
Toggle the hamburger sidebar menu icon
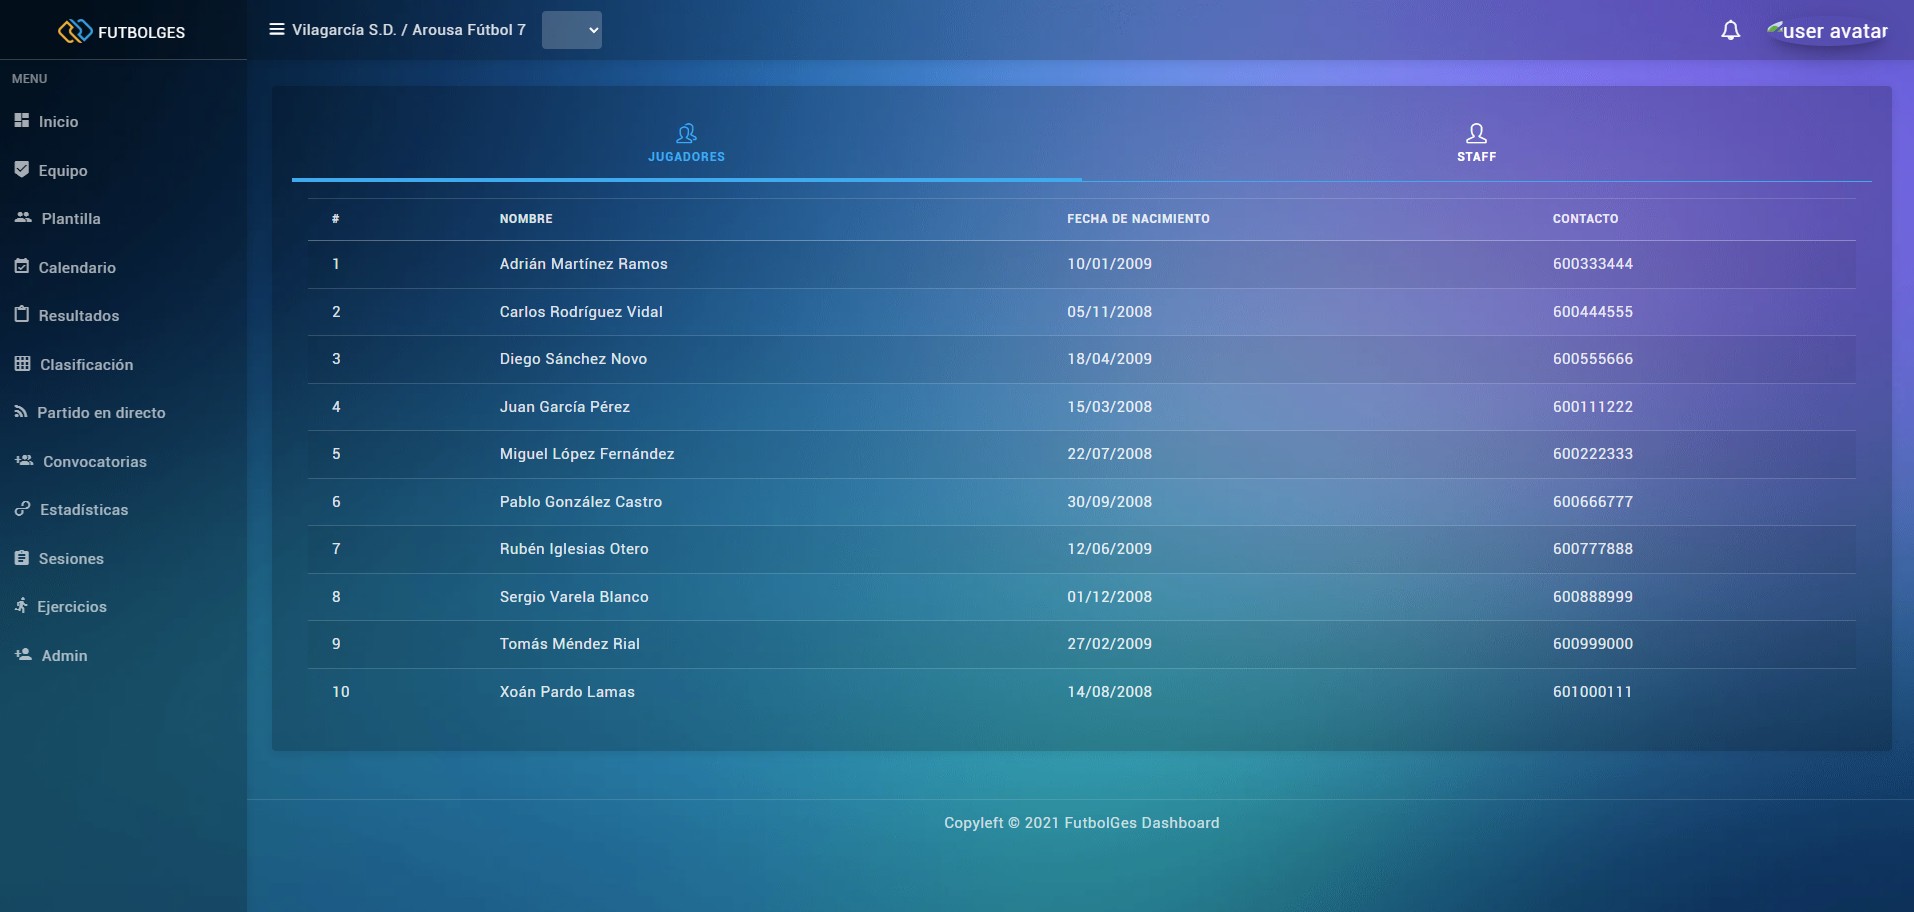coord(277,30)
